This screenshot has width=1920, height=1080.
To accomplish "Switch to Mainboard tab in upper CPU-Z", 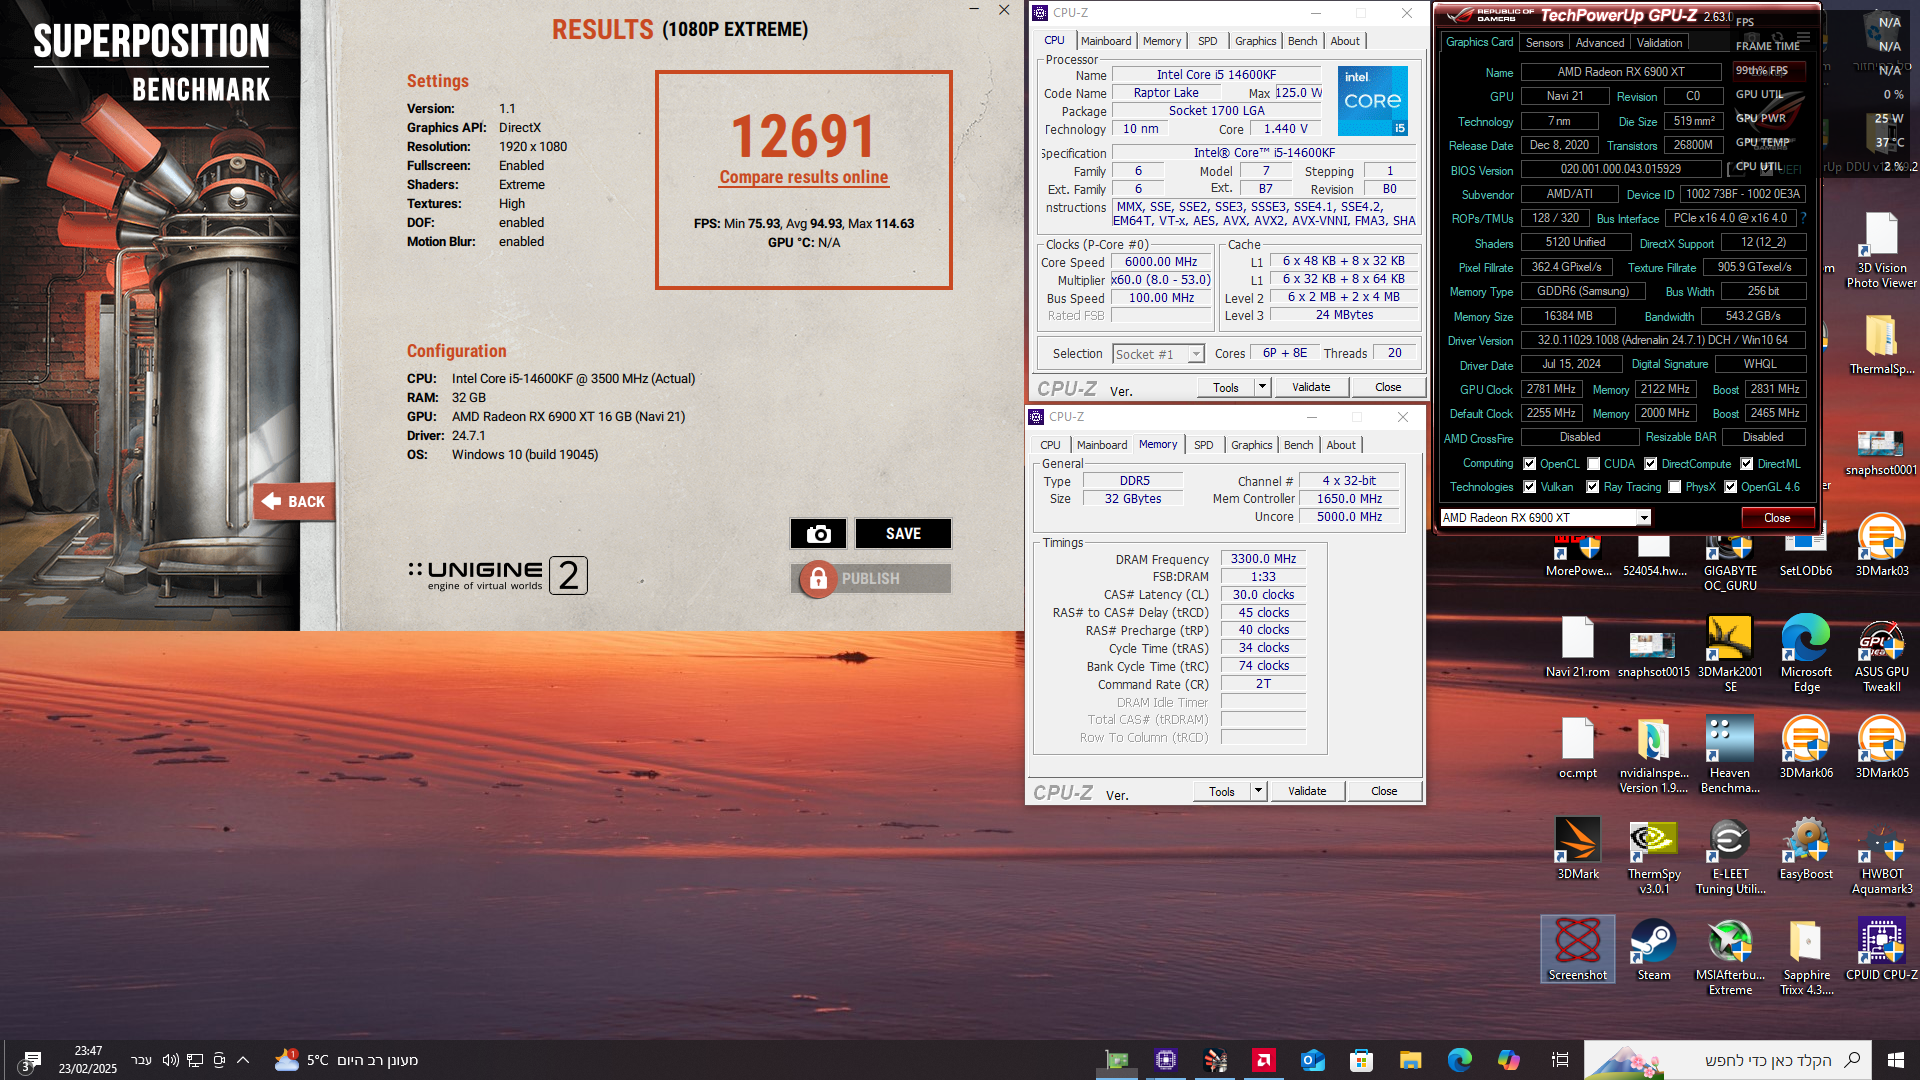I will (1106, 41).
